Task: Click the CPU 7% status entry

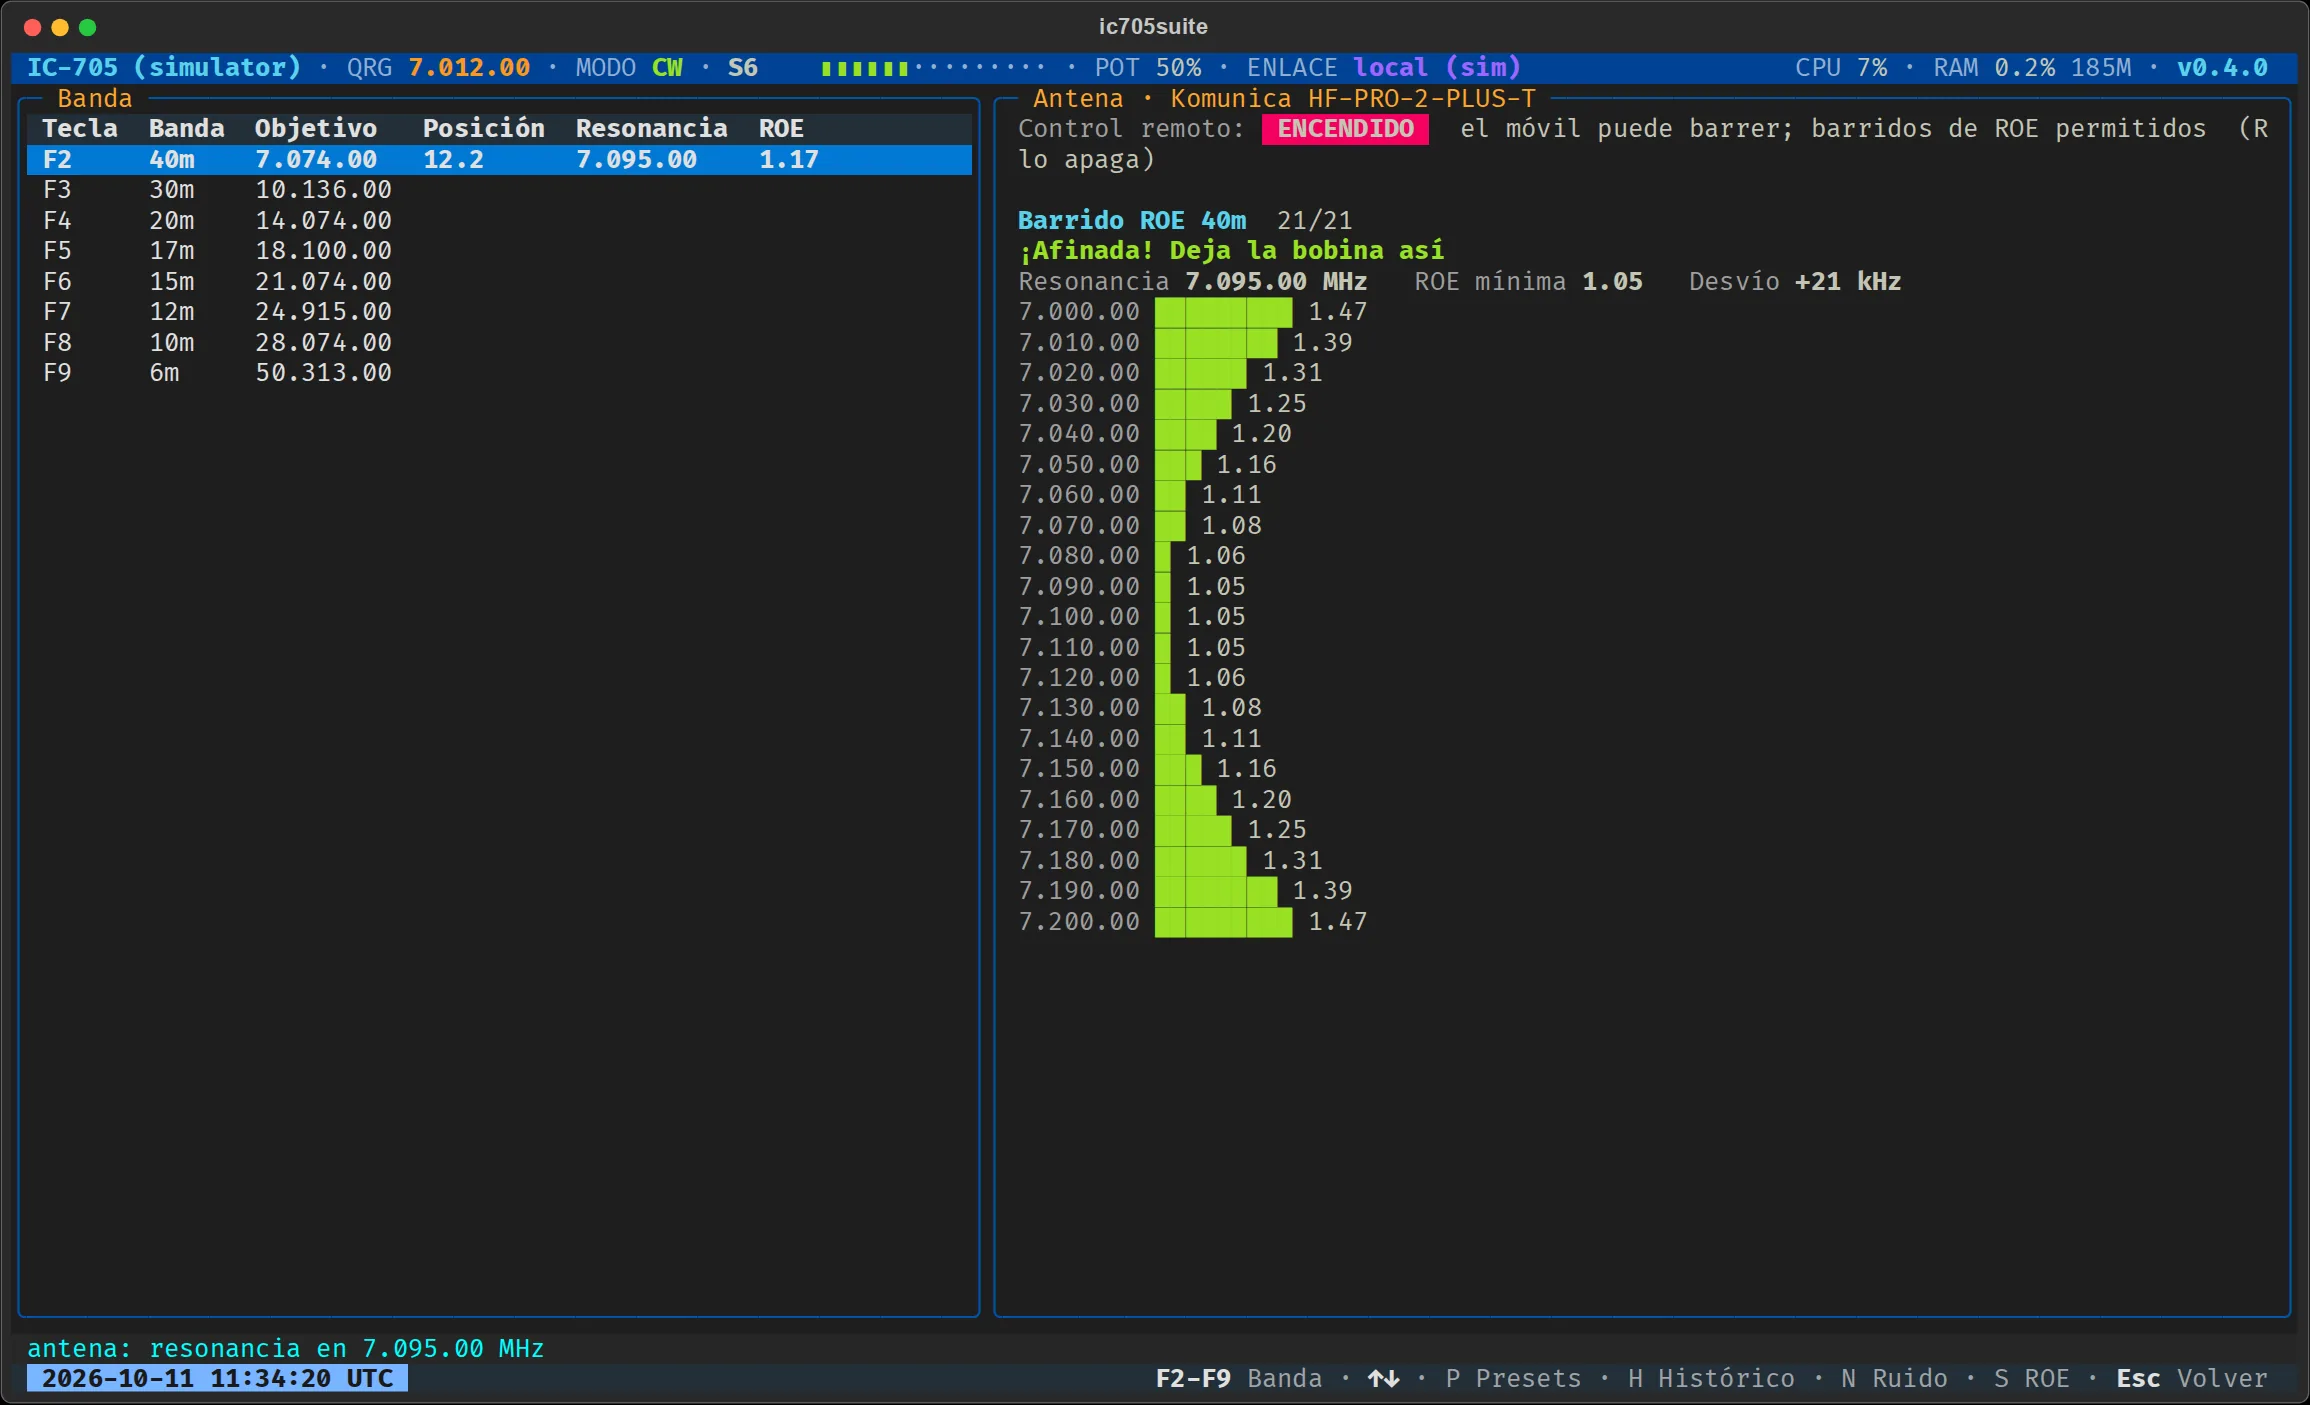Action: (1841, 68)
